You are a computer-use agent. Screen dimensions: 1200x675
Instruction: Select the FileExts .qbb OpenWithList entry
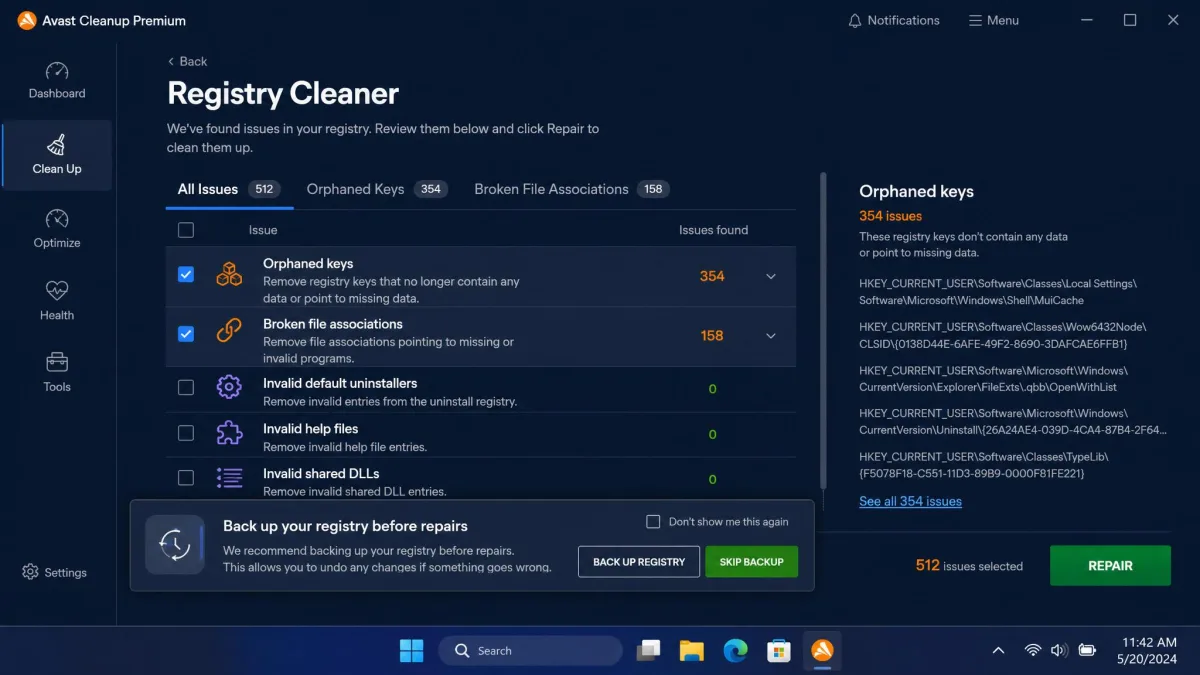[x=993, y=379]
